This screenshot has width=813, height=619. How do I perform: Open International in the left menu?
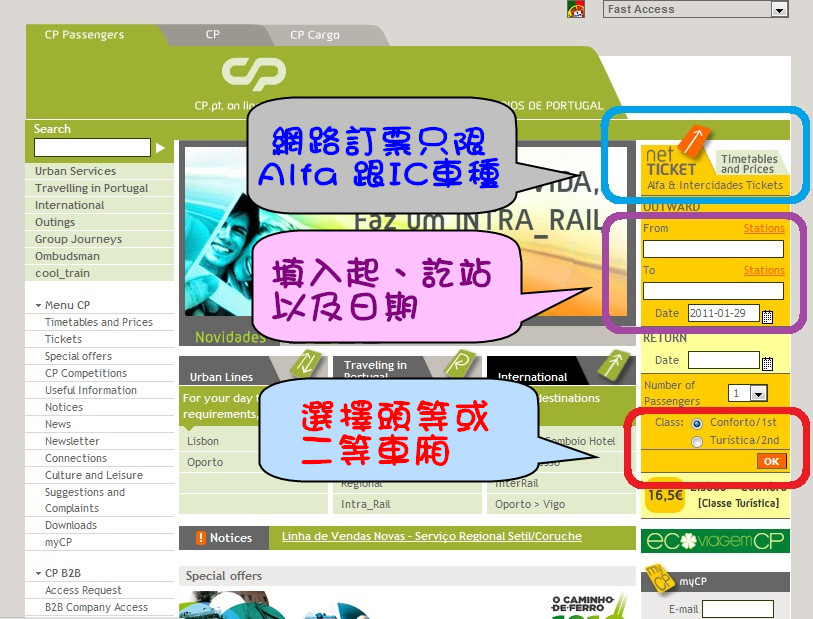pos(69,205)
